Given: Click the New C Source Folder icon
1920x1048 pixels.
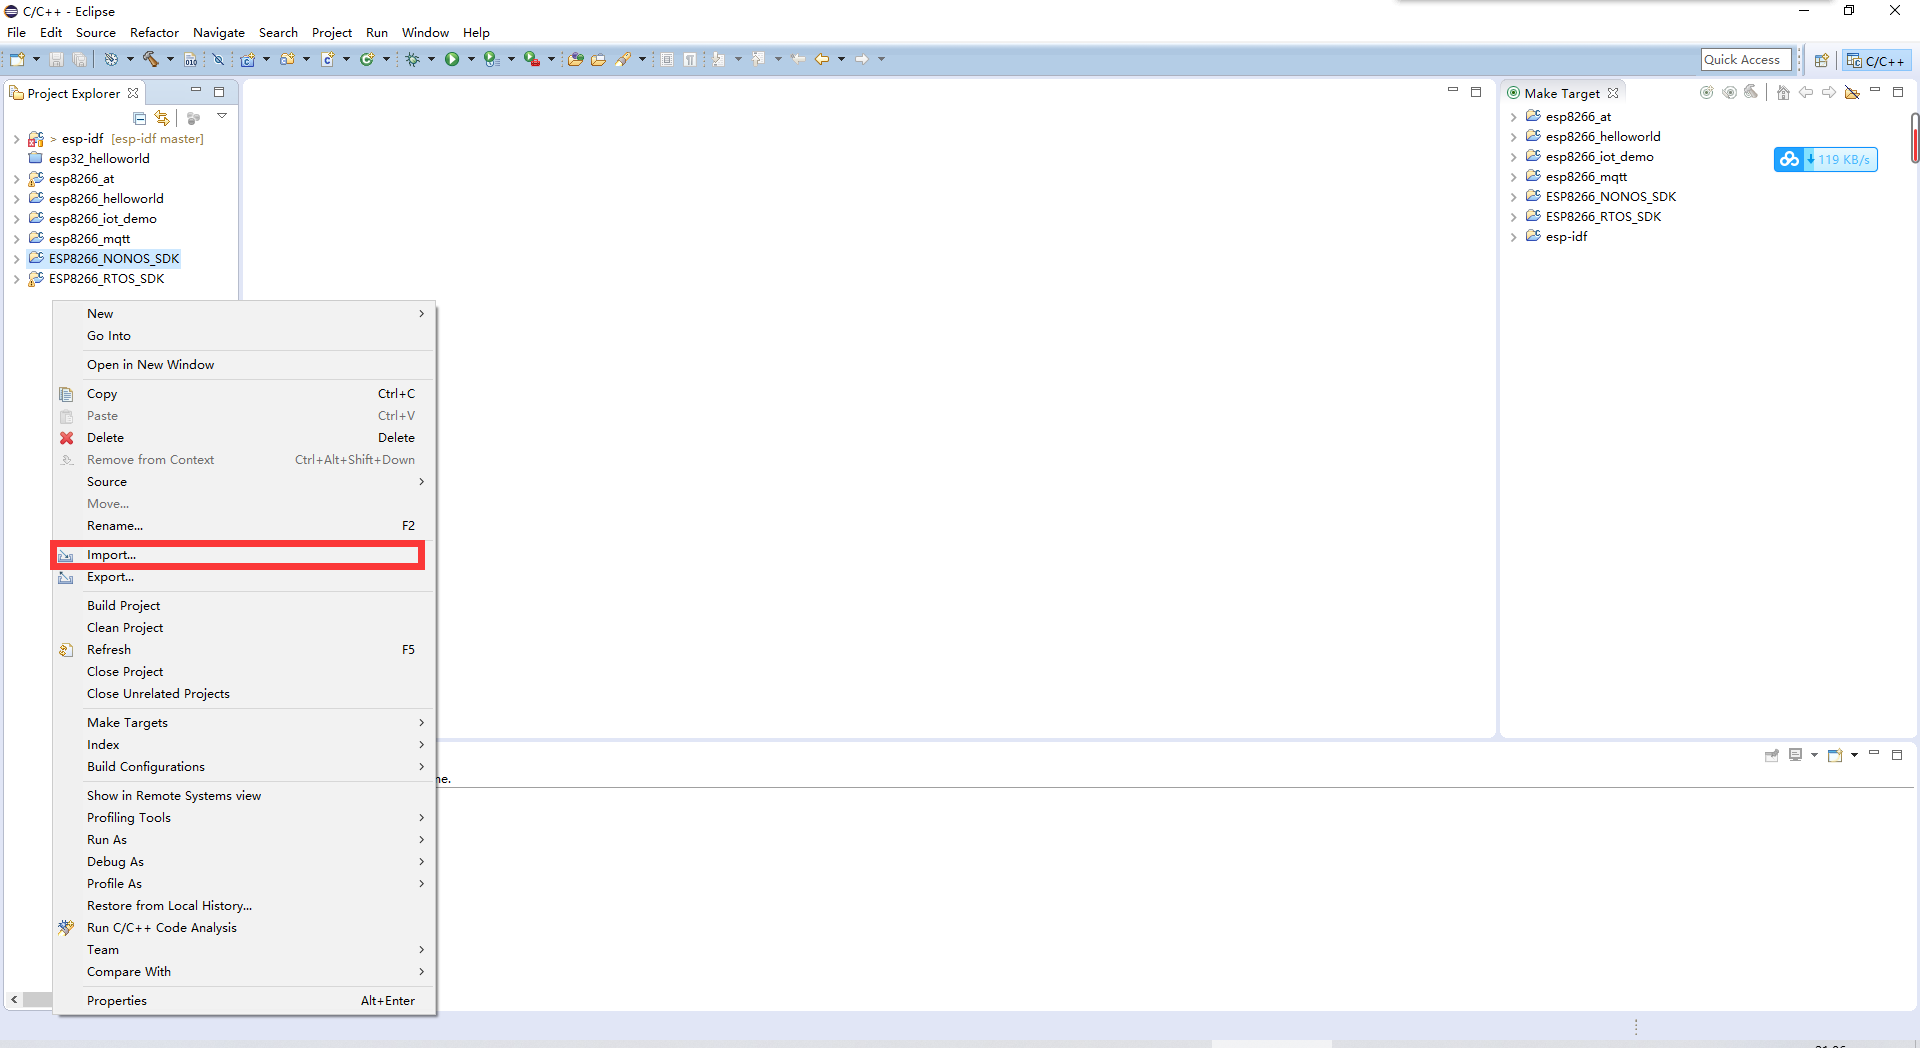Looking at the screenshot, I should 287,60.
